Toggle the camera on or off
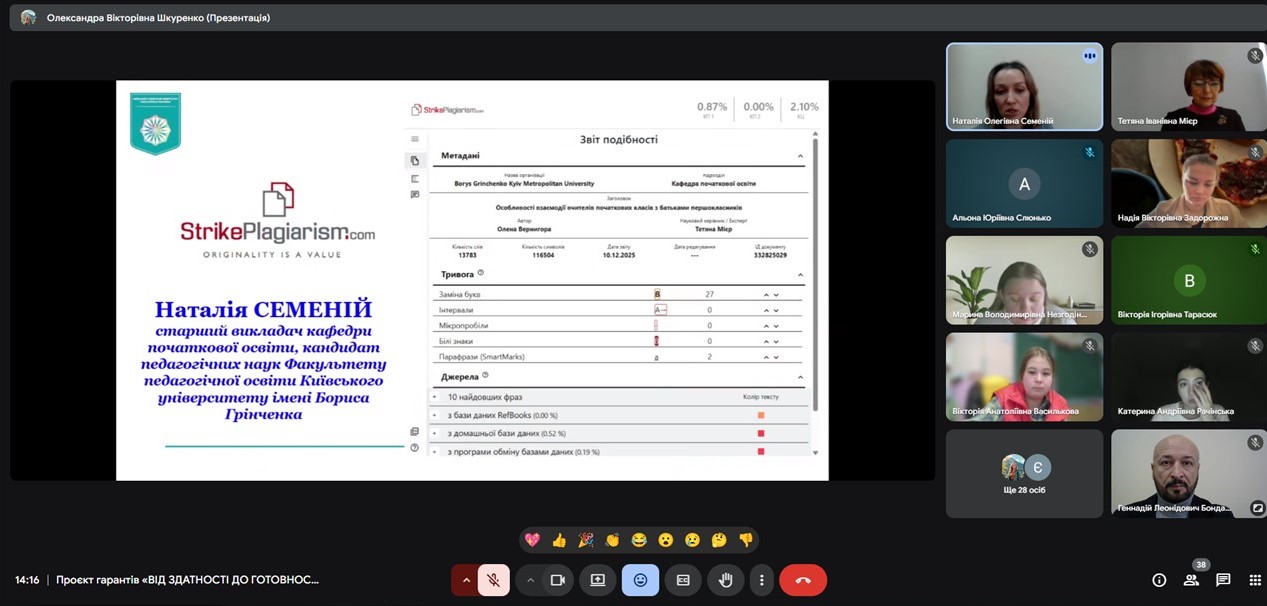 pos(557,580)
